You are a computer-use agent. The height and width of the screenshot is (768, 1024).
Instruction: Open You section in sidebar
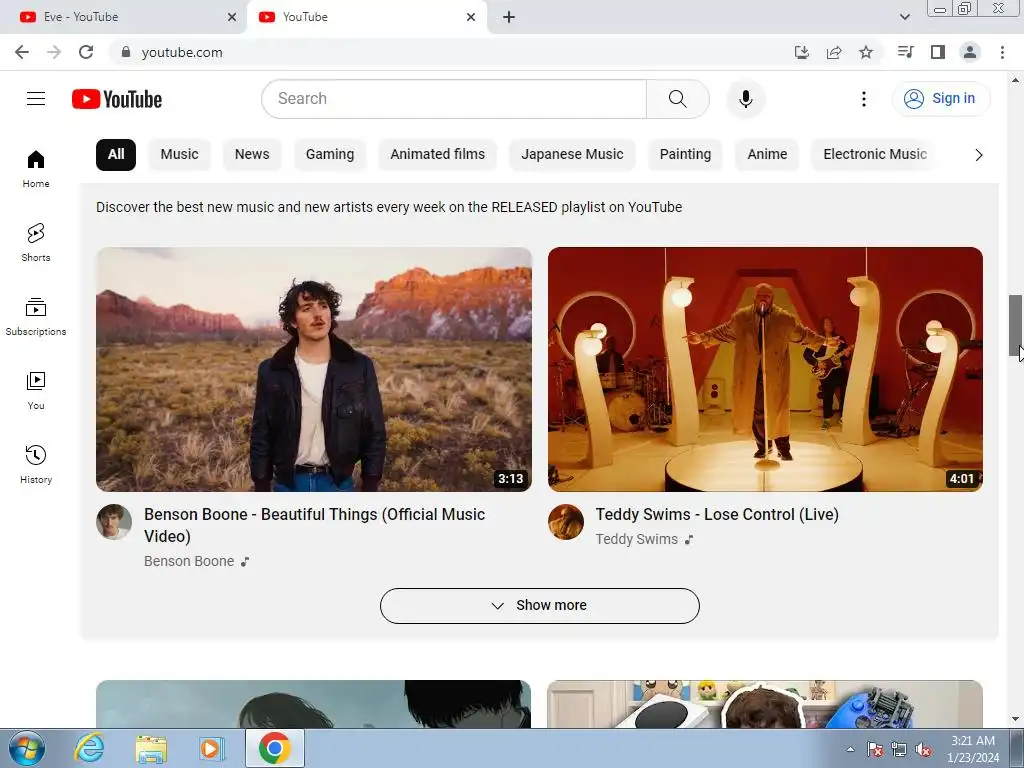36,391
